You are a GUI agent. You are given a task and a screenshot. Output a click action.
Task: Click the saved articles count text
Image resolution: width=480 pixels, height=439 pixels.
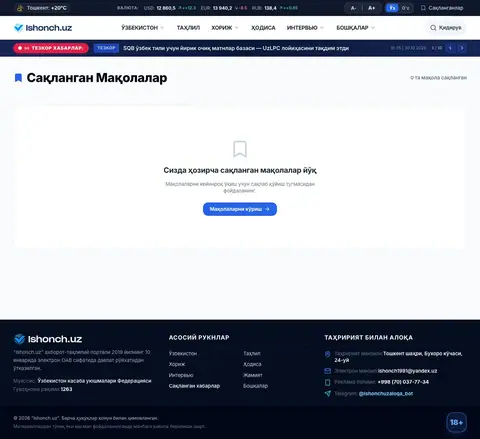(x=438, y=78)
